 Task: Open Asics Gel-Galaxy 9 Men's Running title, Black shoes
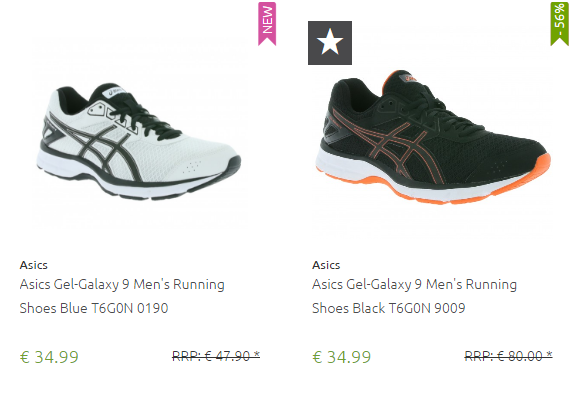coord(414,285)
